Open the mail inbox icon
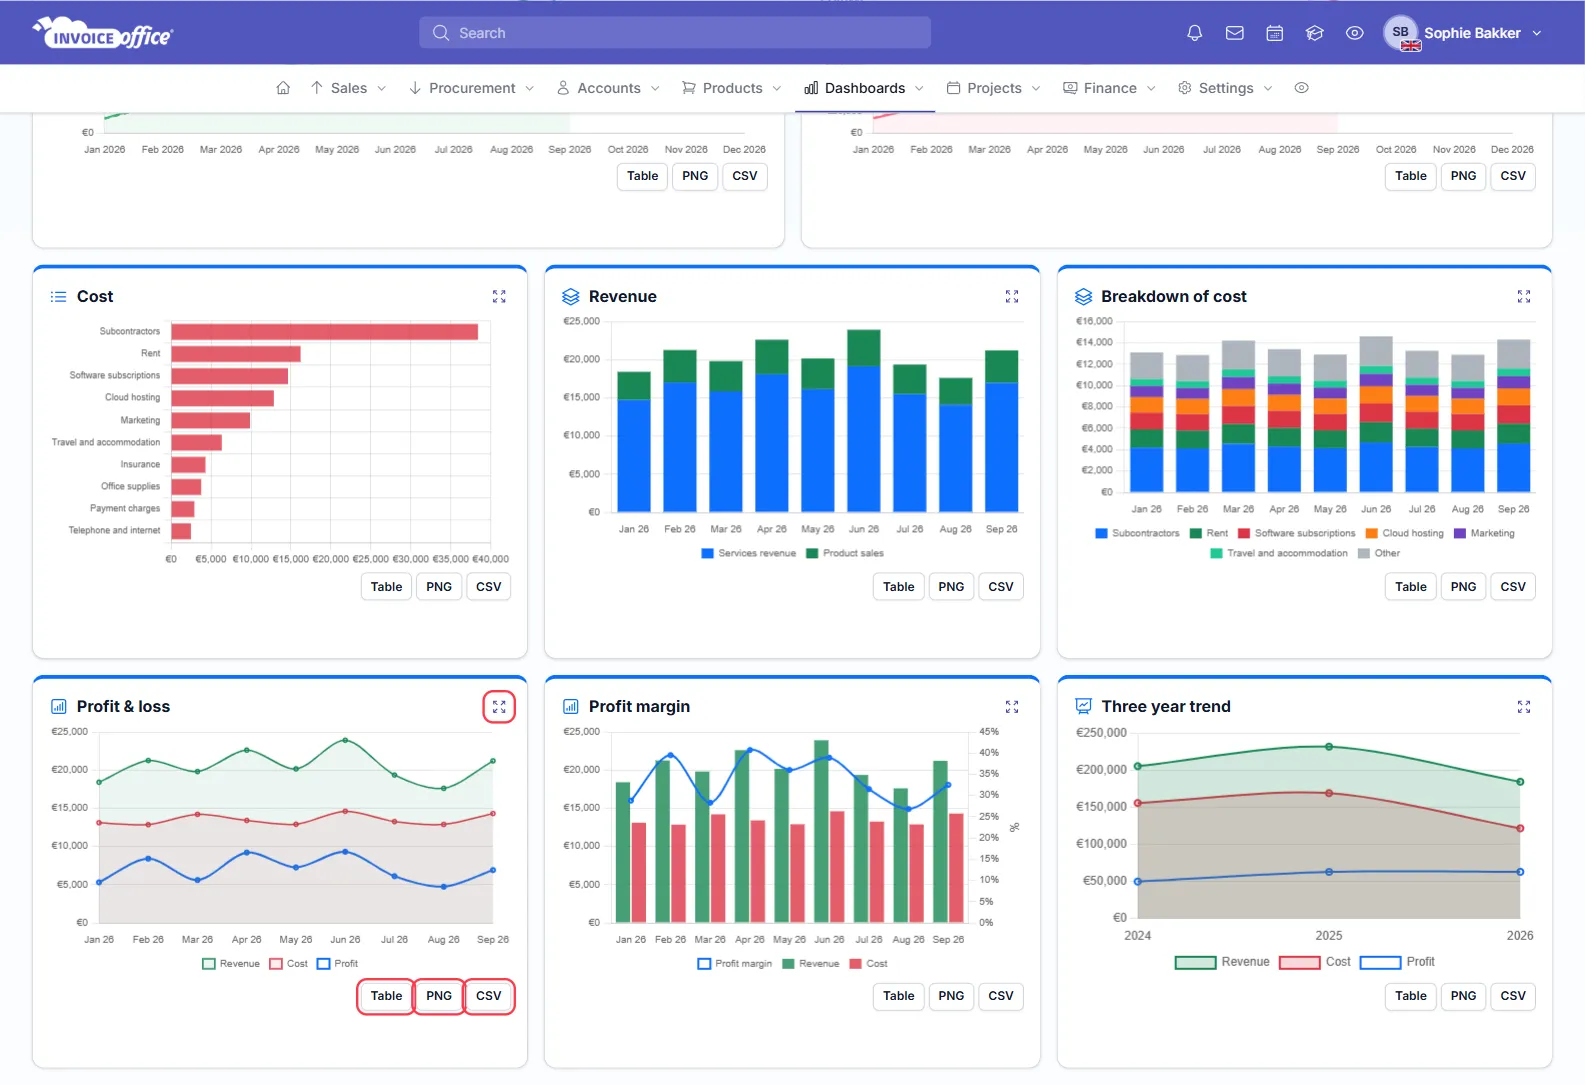This screenshot has height=1085, width=1585. coord(1235,33)
